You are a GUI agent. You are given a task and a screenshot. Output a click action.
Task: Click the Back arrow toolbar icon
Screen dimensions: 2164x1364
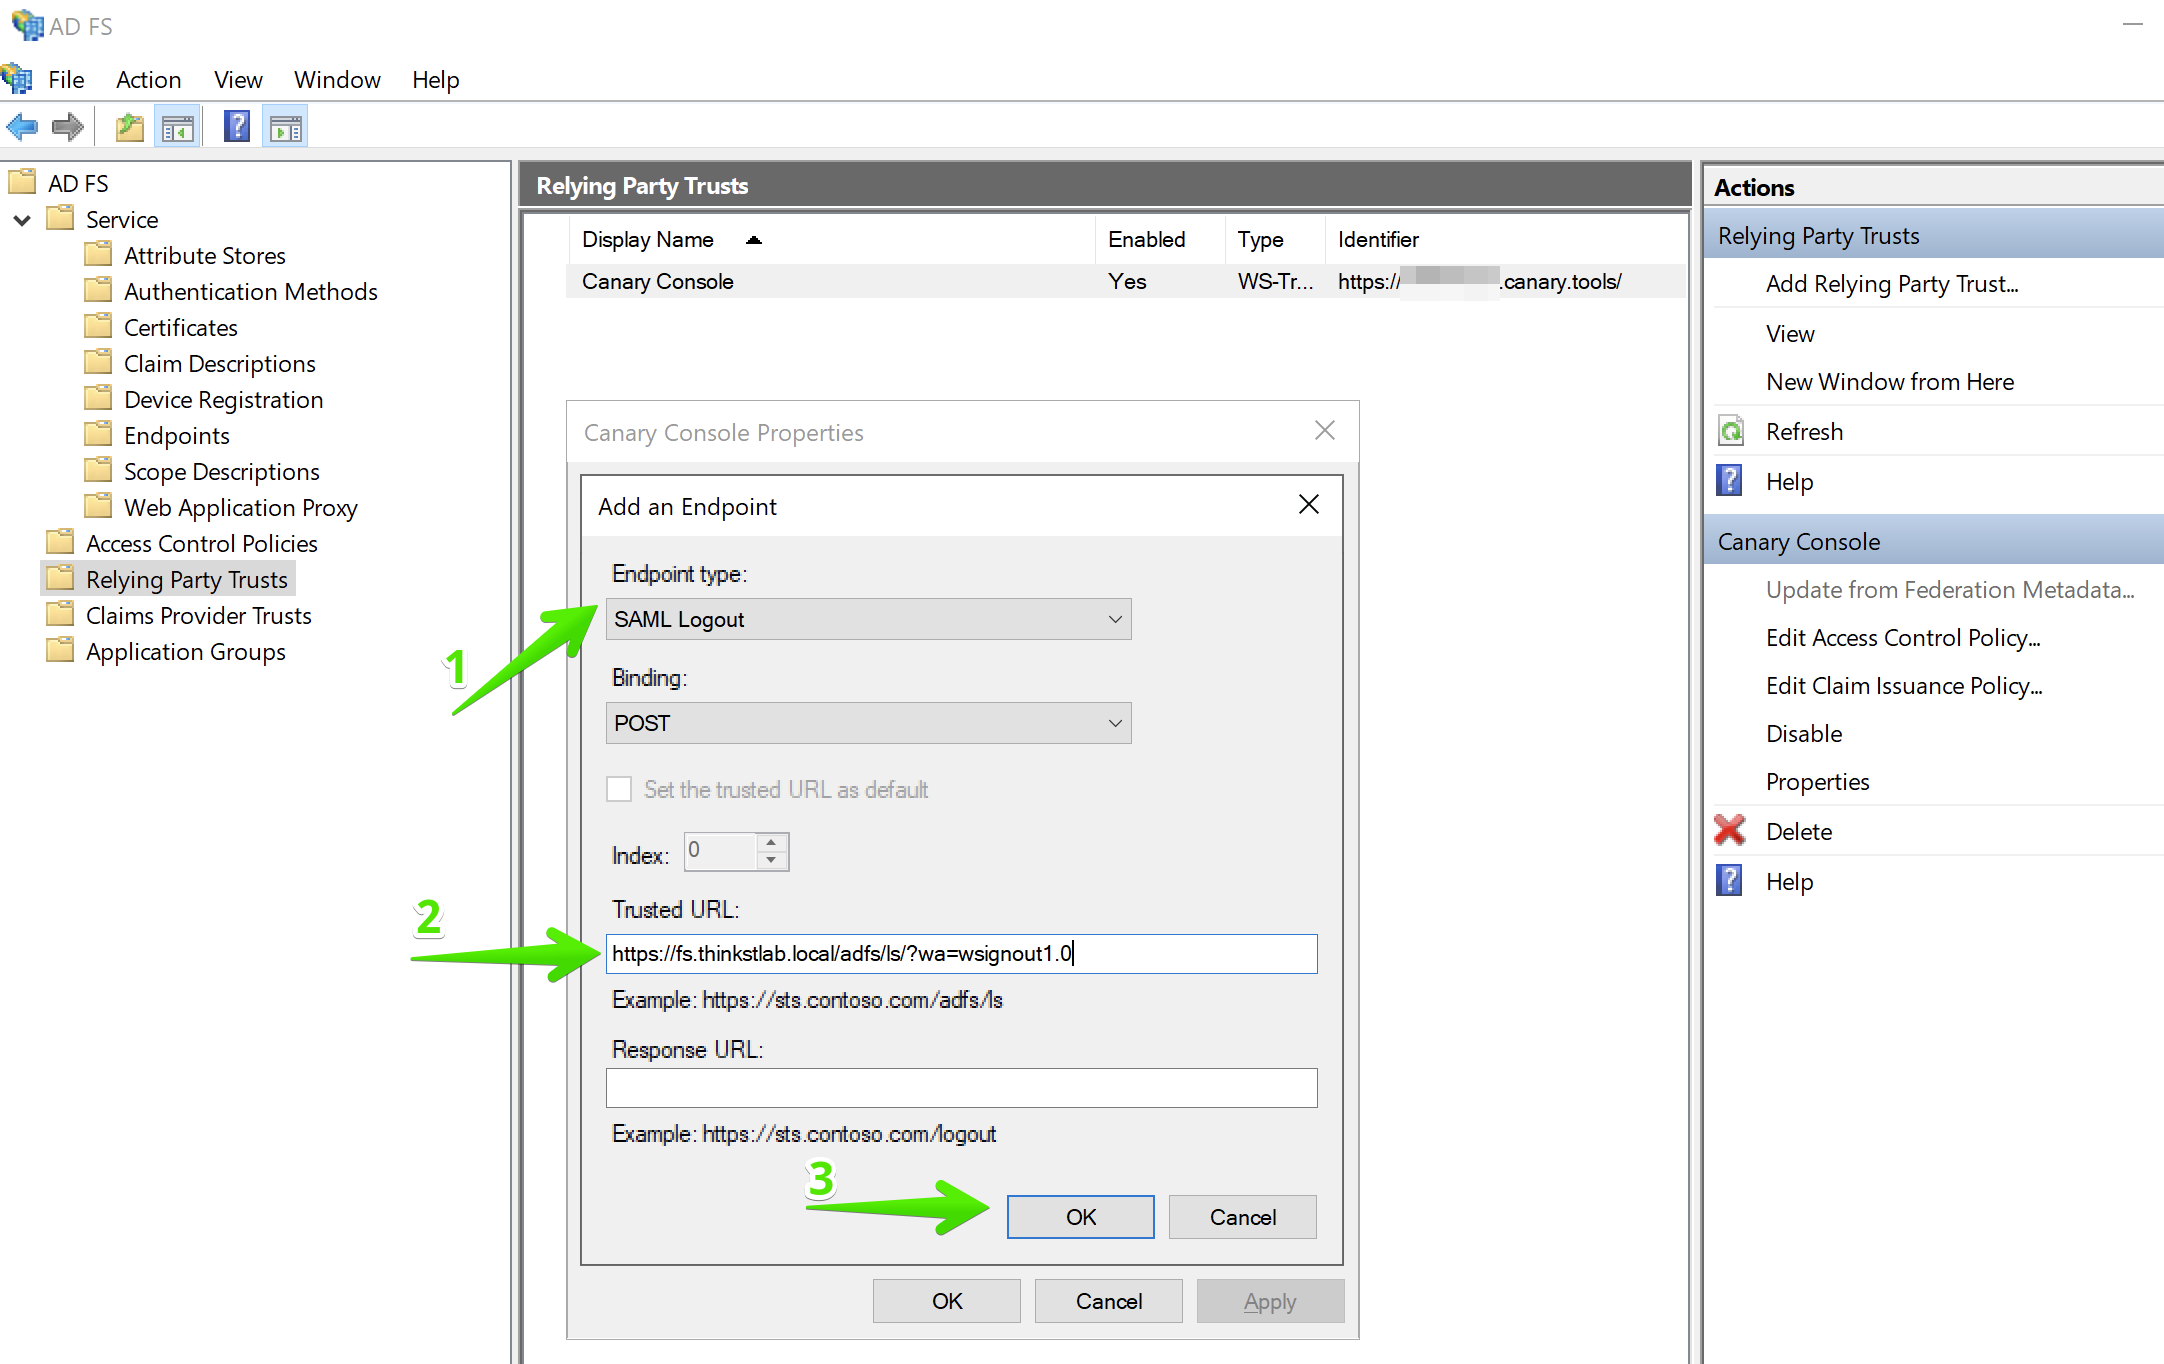(22, 127)
